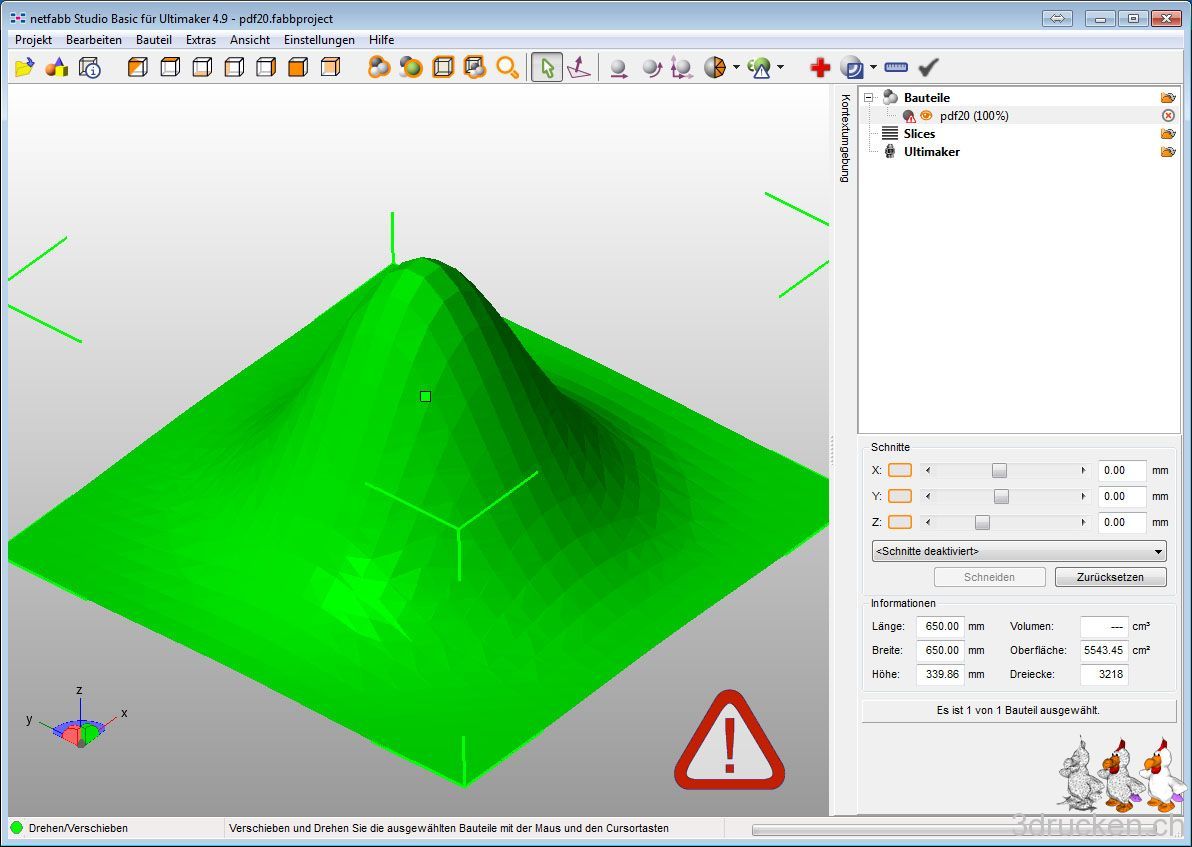The height and width of the screenshot is (847, 1192).
Task: Toggle visibility eye of pdf20 part
Action: [x=926, y=116]
